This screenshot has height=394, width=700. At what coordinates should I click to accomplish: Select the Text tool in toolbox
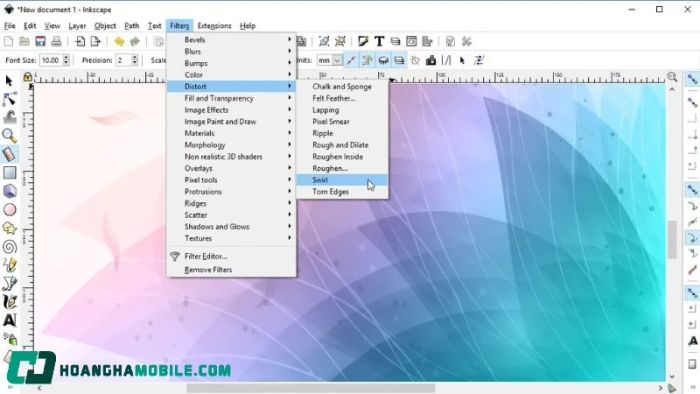tap(10, 320)
